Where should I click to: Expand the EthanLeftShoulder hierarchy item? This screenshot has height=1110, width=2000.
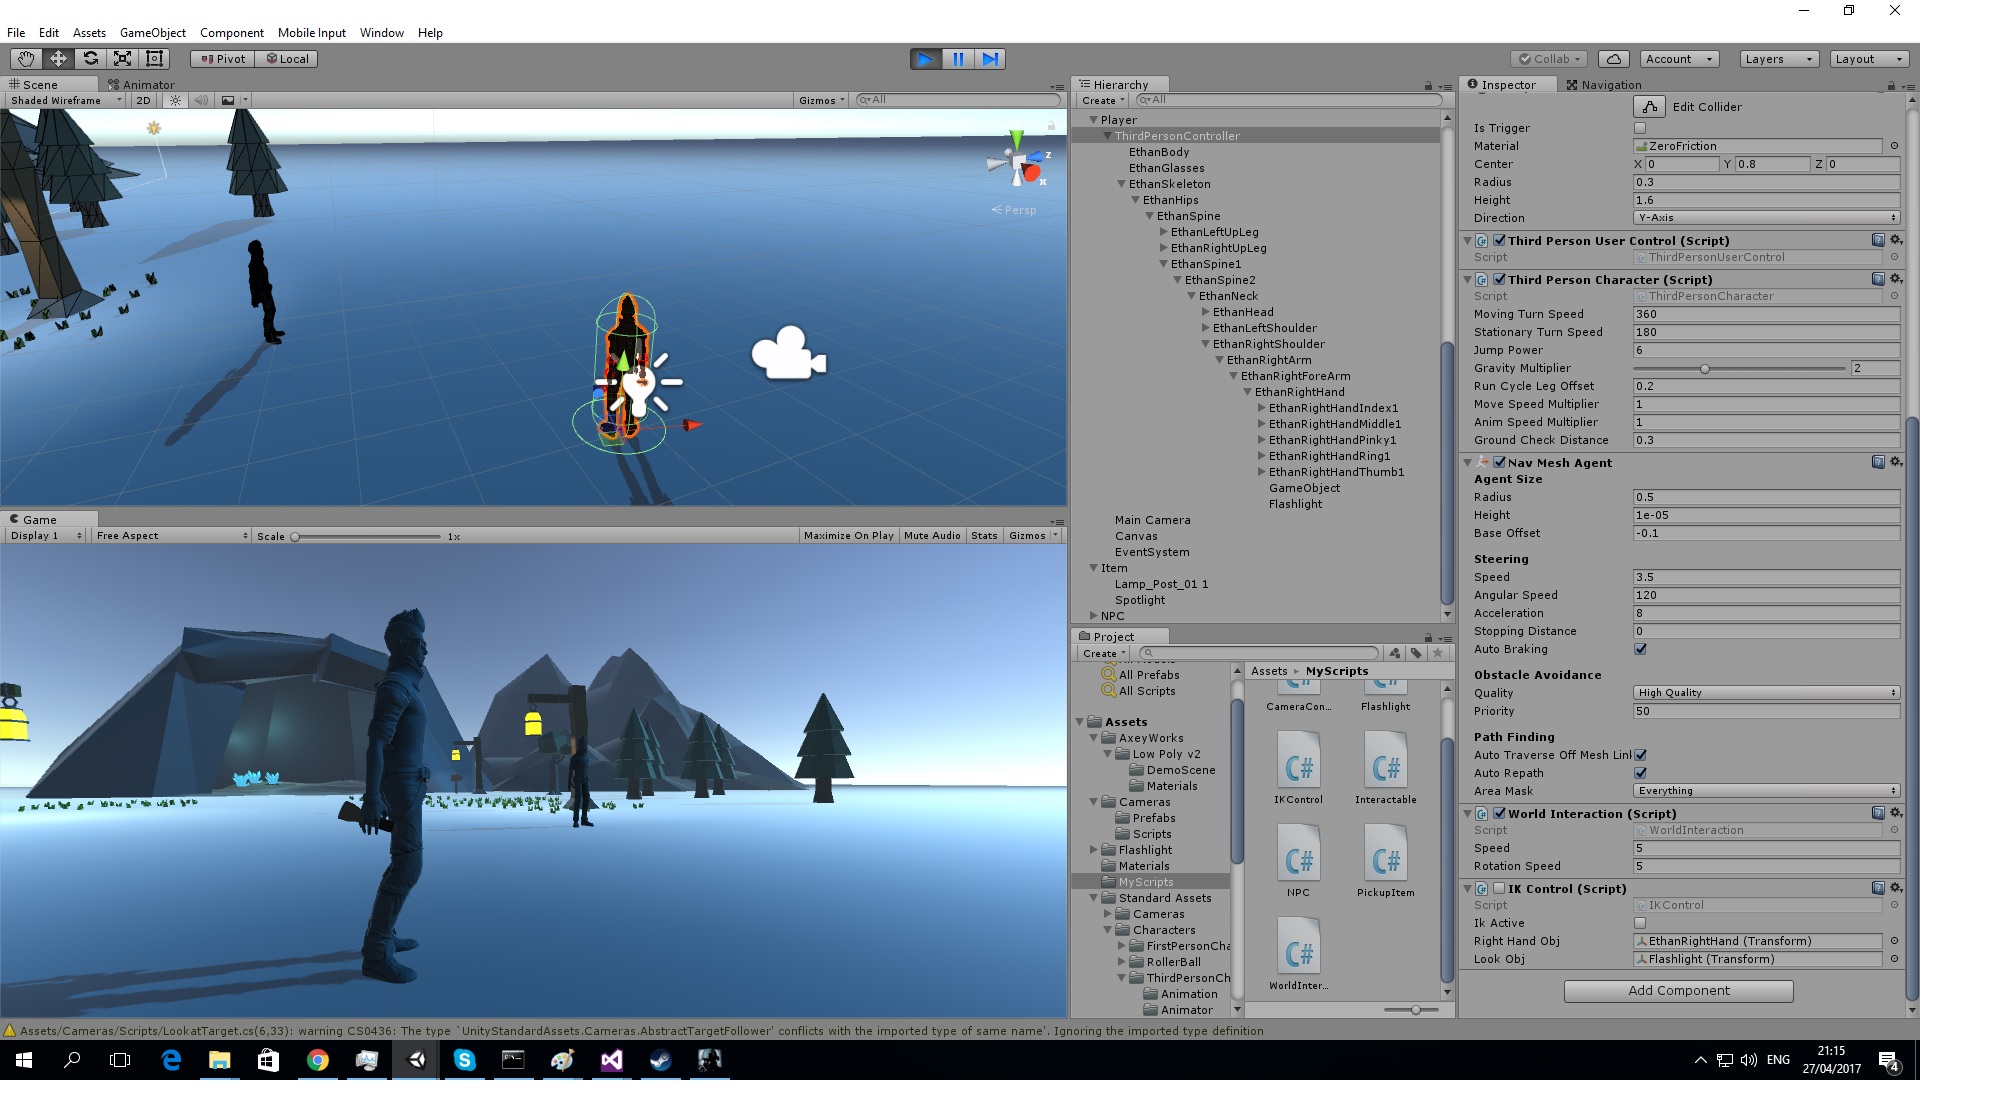1205,328
